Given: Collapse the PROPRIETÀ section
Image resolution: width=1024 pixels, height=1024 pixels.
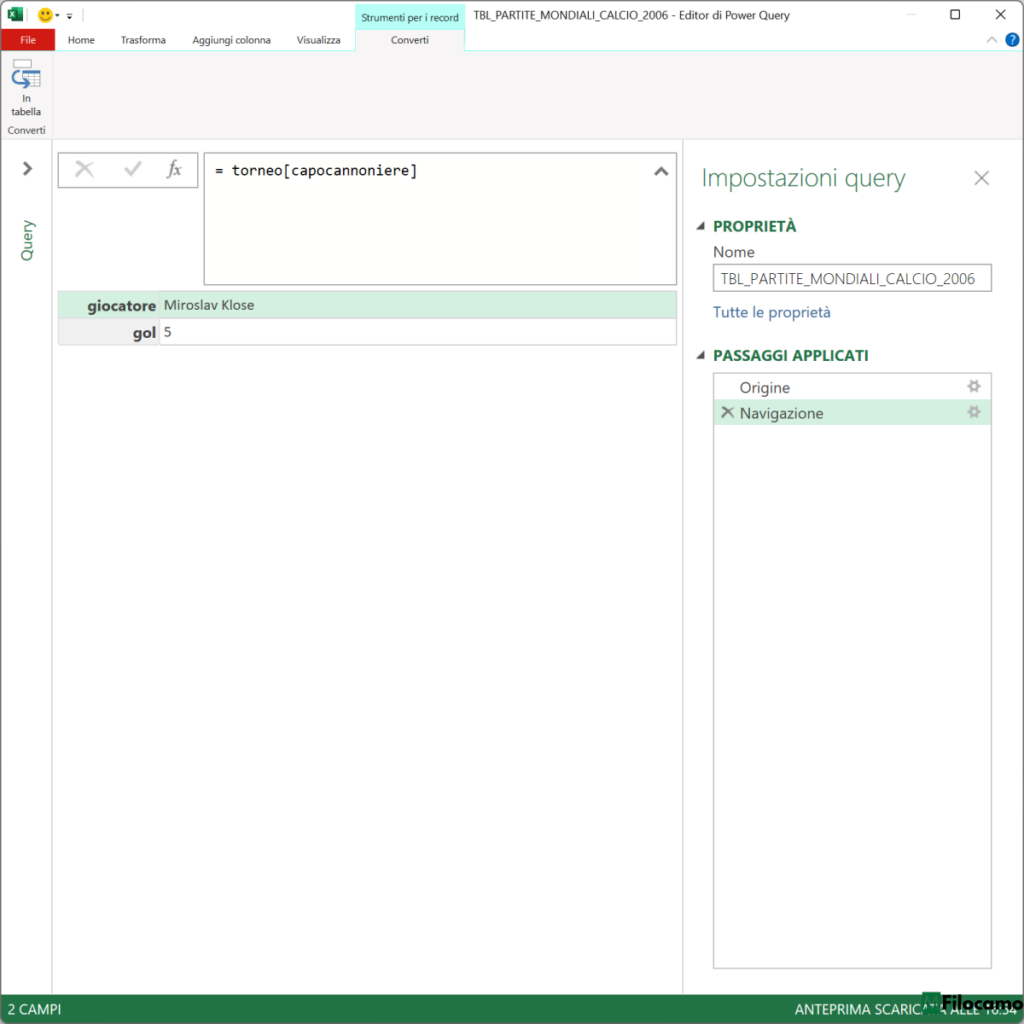Looking at the screenshot, I should tap(701, 226).
